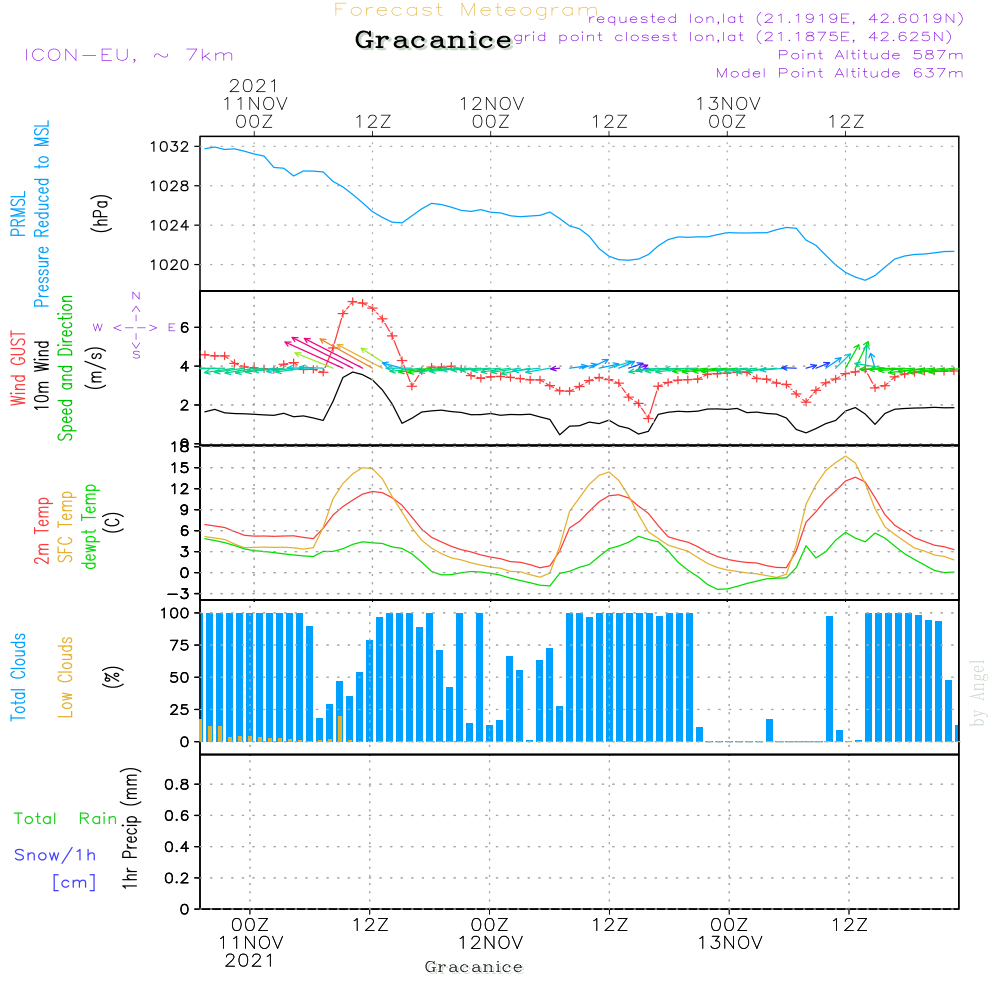Click the 'Point Altitude 587m' text

(x=871, y=55)
